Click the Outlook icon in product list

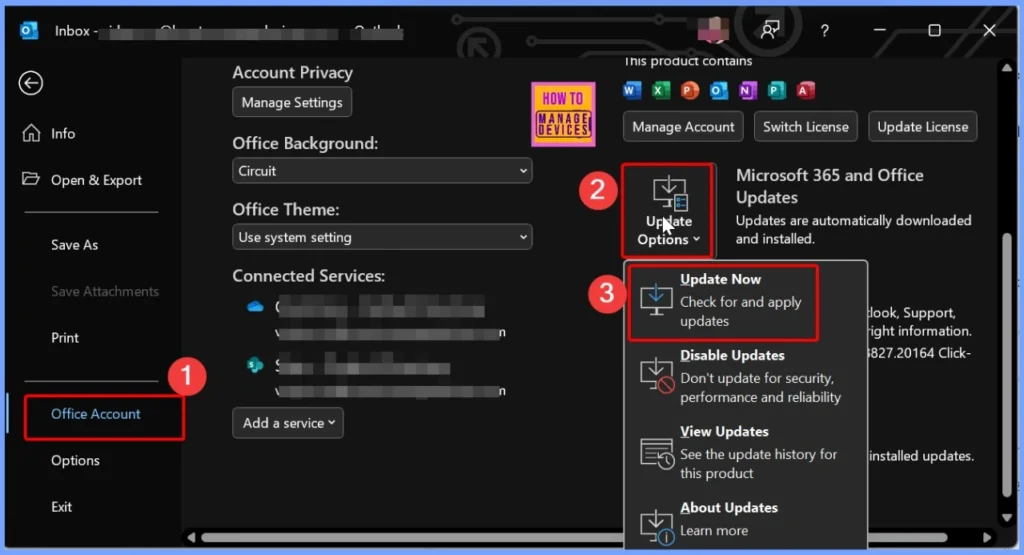click(x=718, y=90)
